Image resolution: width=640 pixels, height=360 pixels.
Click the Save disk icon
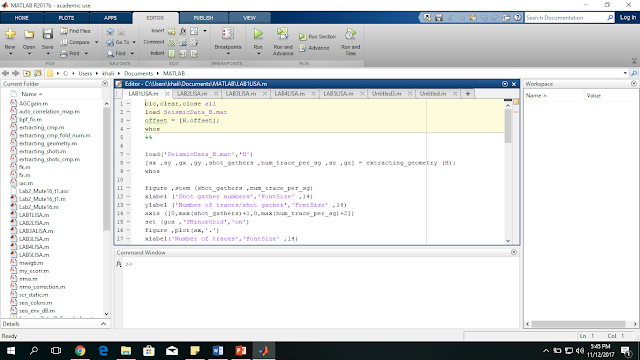coord(48,34)
